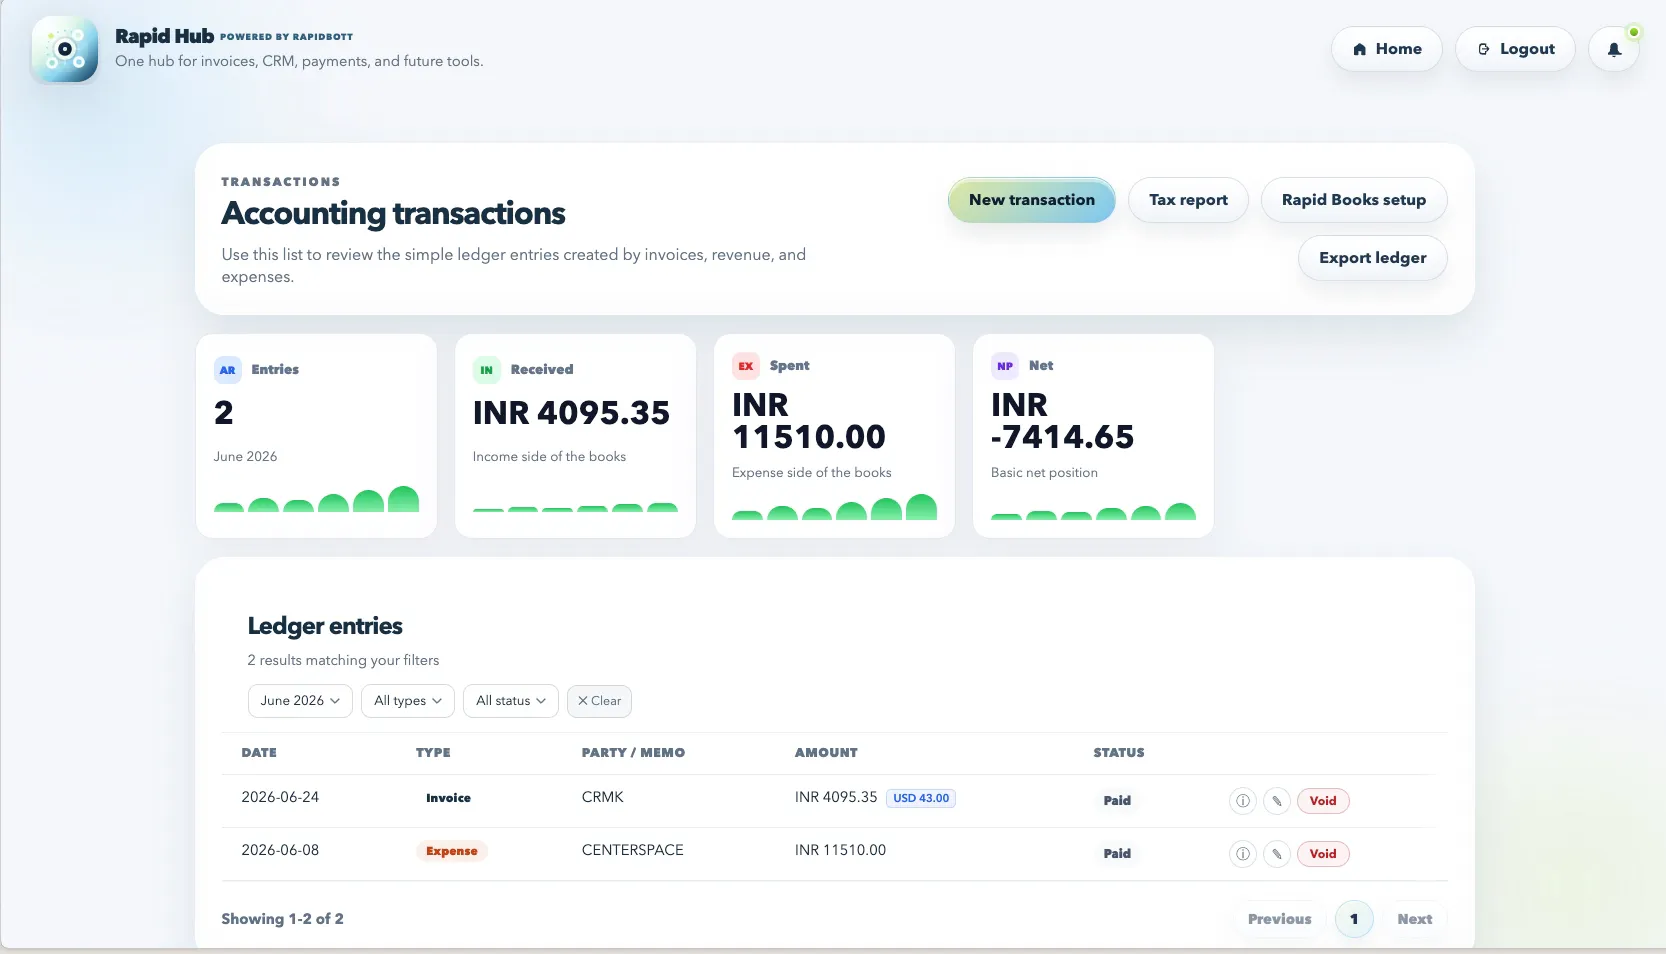Click the Net INR -7414.65 value

pyautogui.click(x=1062, y=421)
